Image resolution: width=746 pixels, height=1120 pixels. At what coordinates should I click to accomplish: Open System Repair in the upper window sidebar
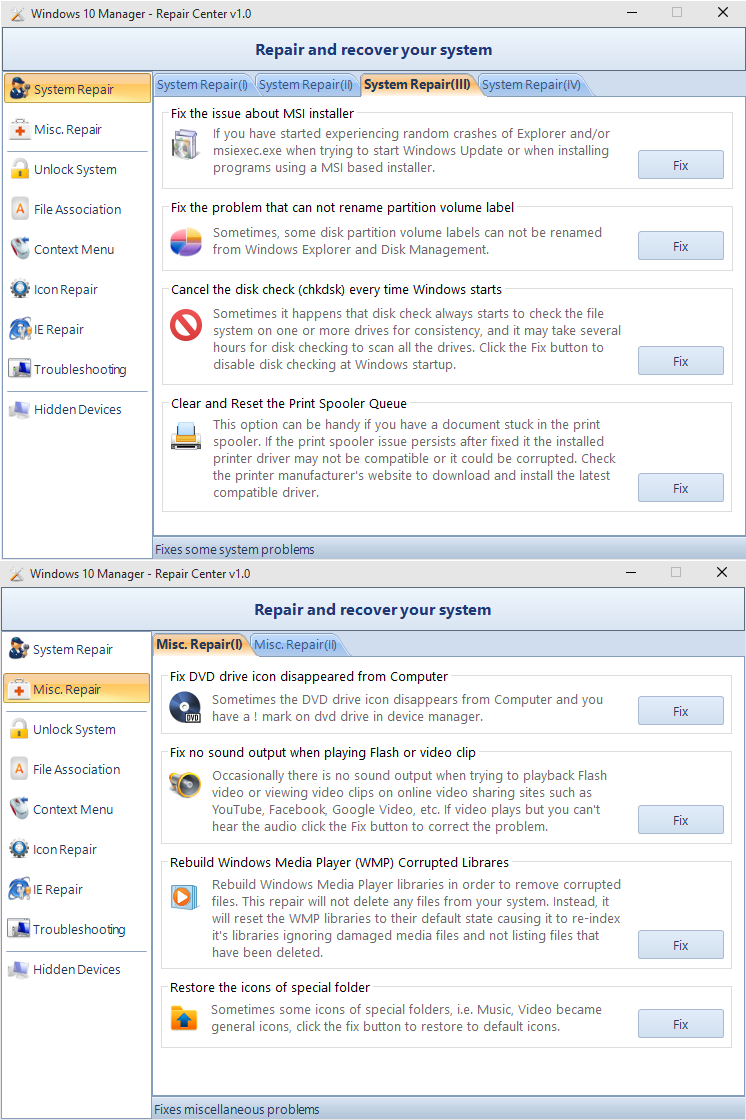[77, 89]
